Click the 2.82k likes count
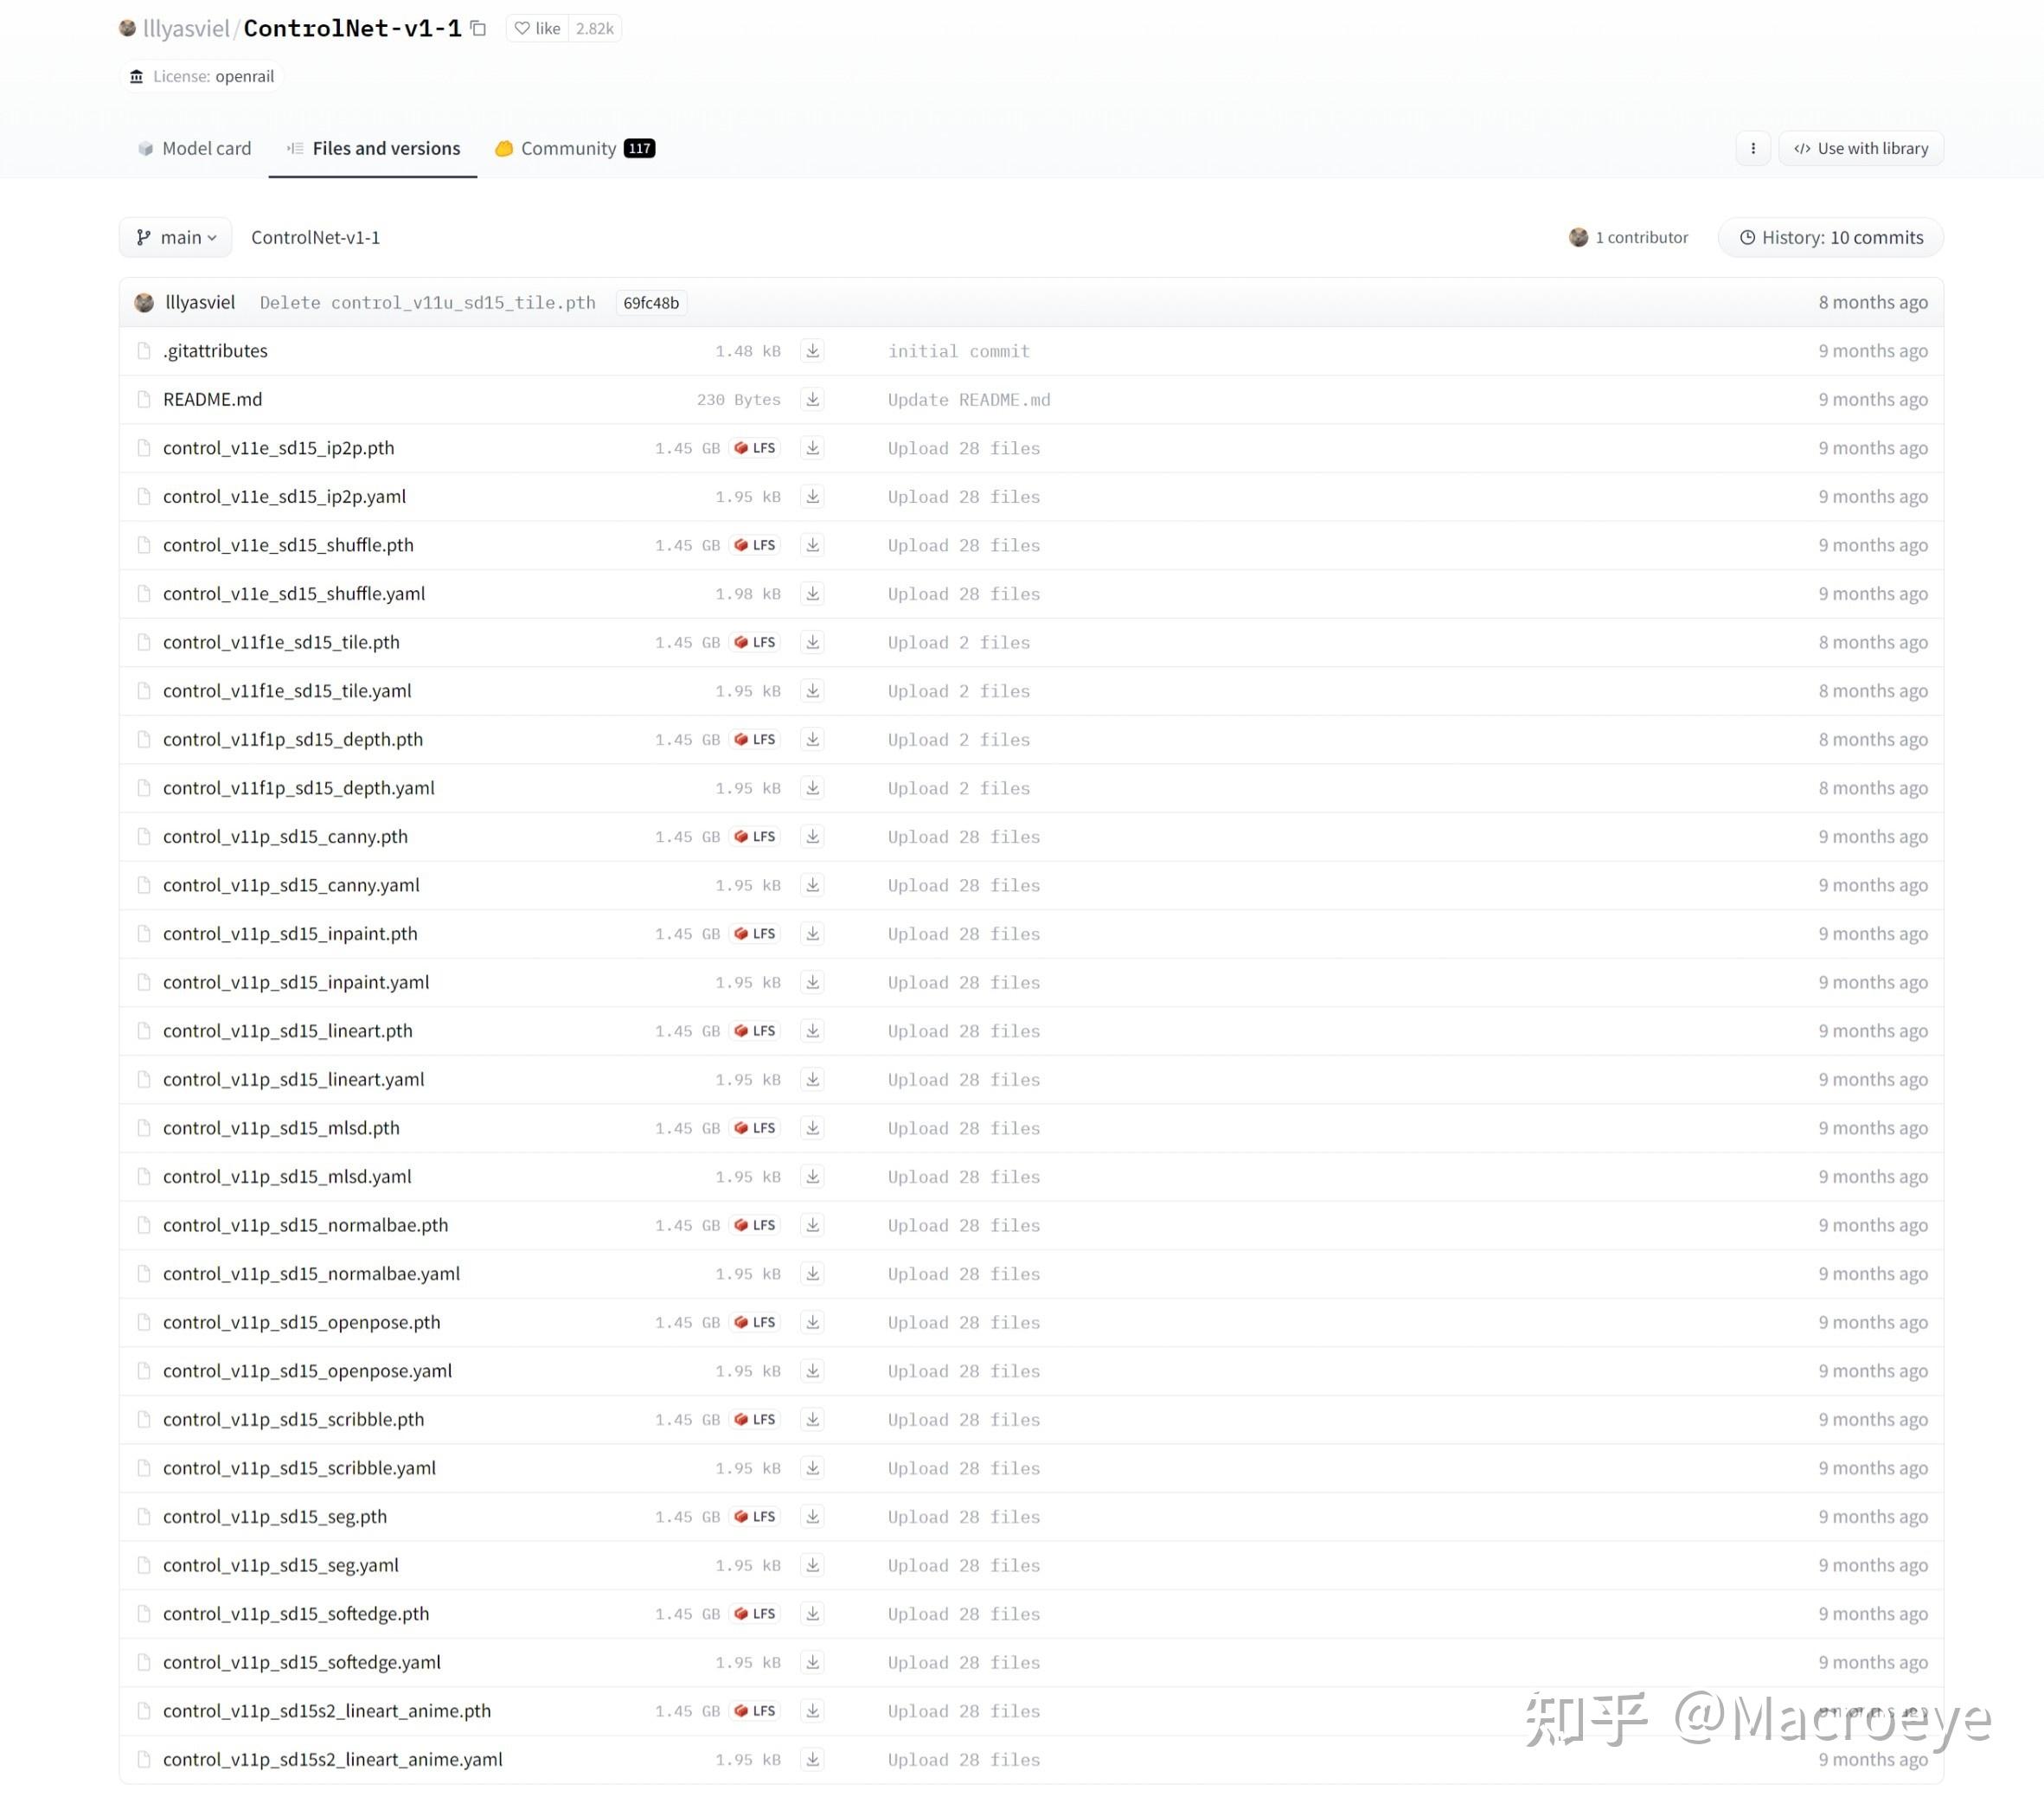 tap(595, 28)
